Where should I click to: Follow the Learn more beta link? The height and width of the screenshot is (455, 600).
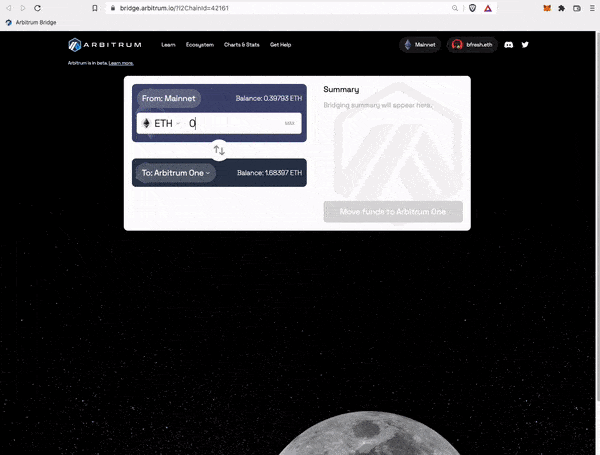[x=121, y=63]
